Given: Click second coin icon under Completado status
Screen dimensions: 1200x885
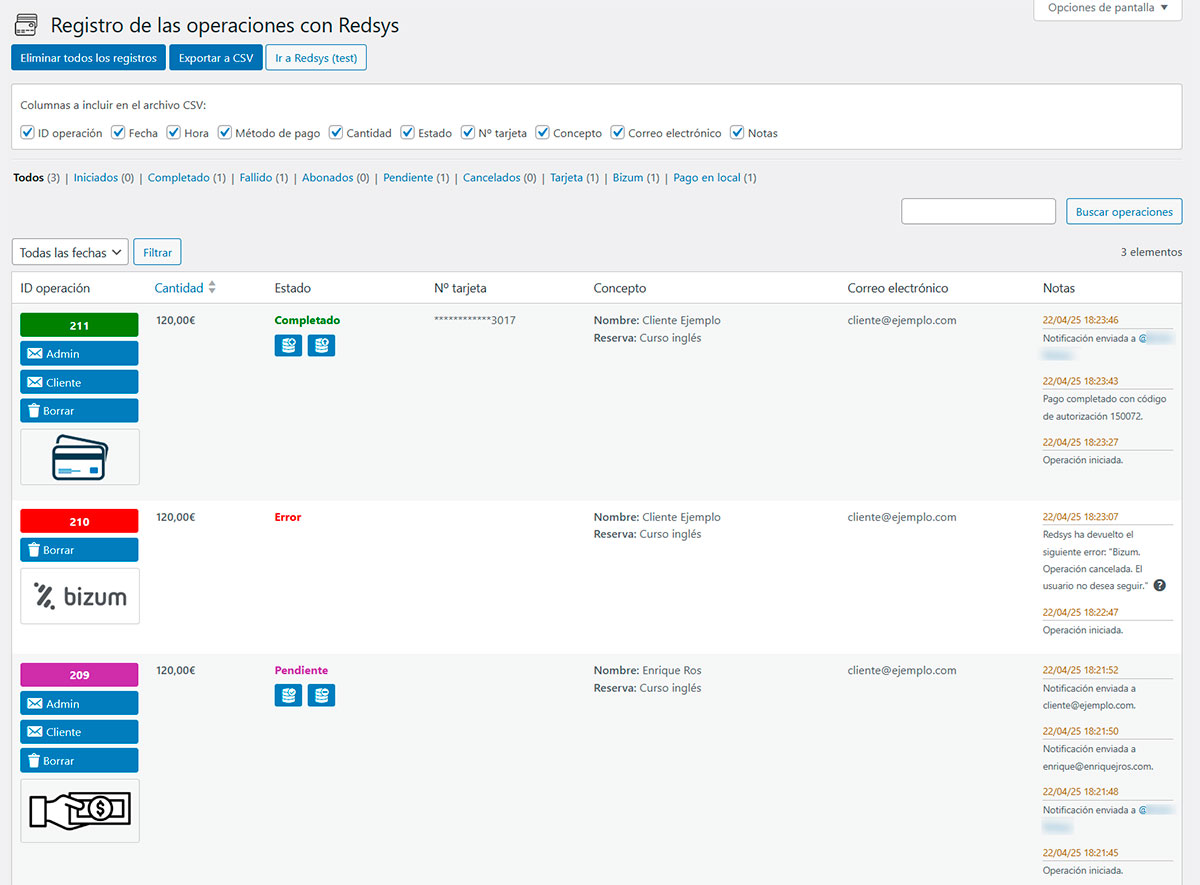Looking at the screenshot, I should (x=321, y=345).
